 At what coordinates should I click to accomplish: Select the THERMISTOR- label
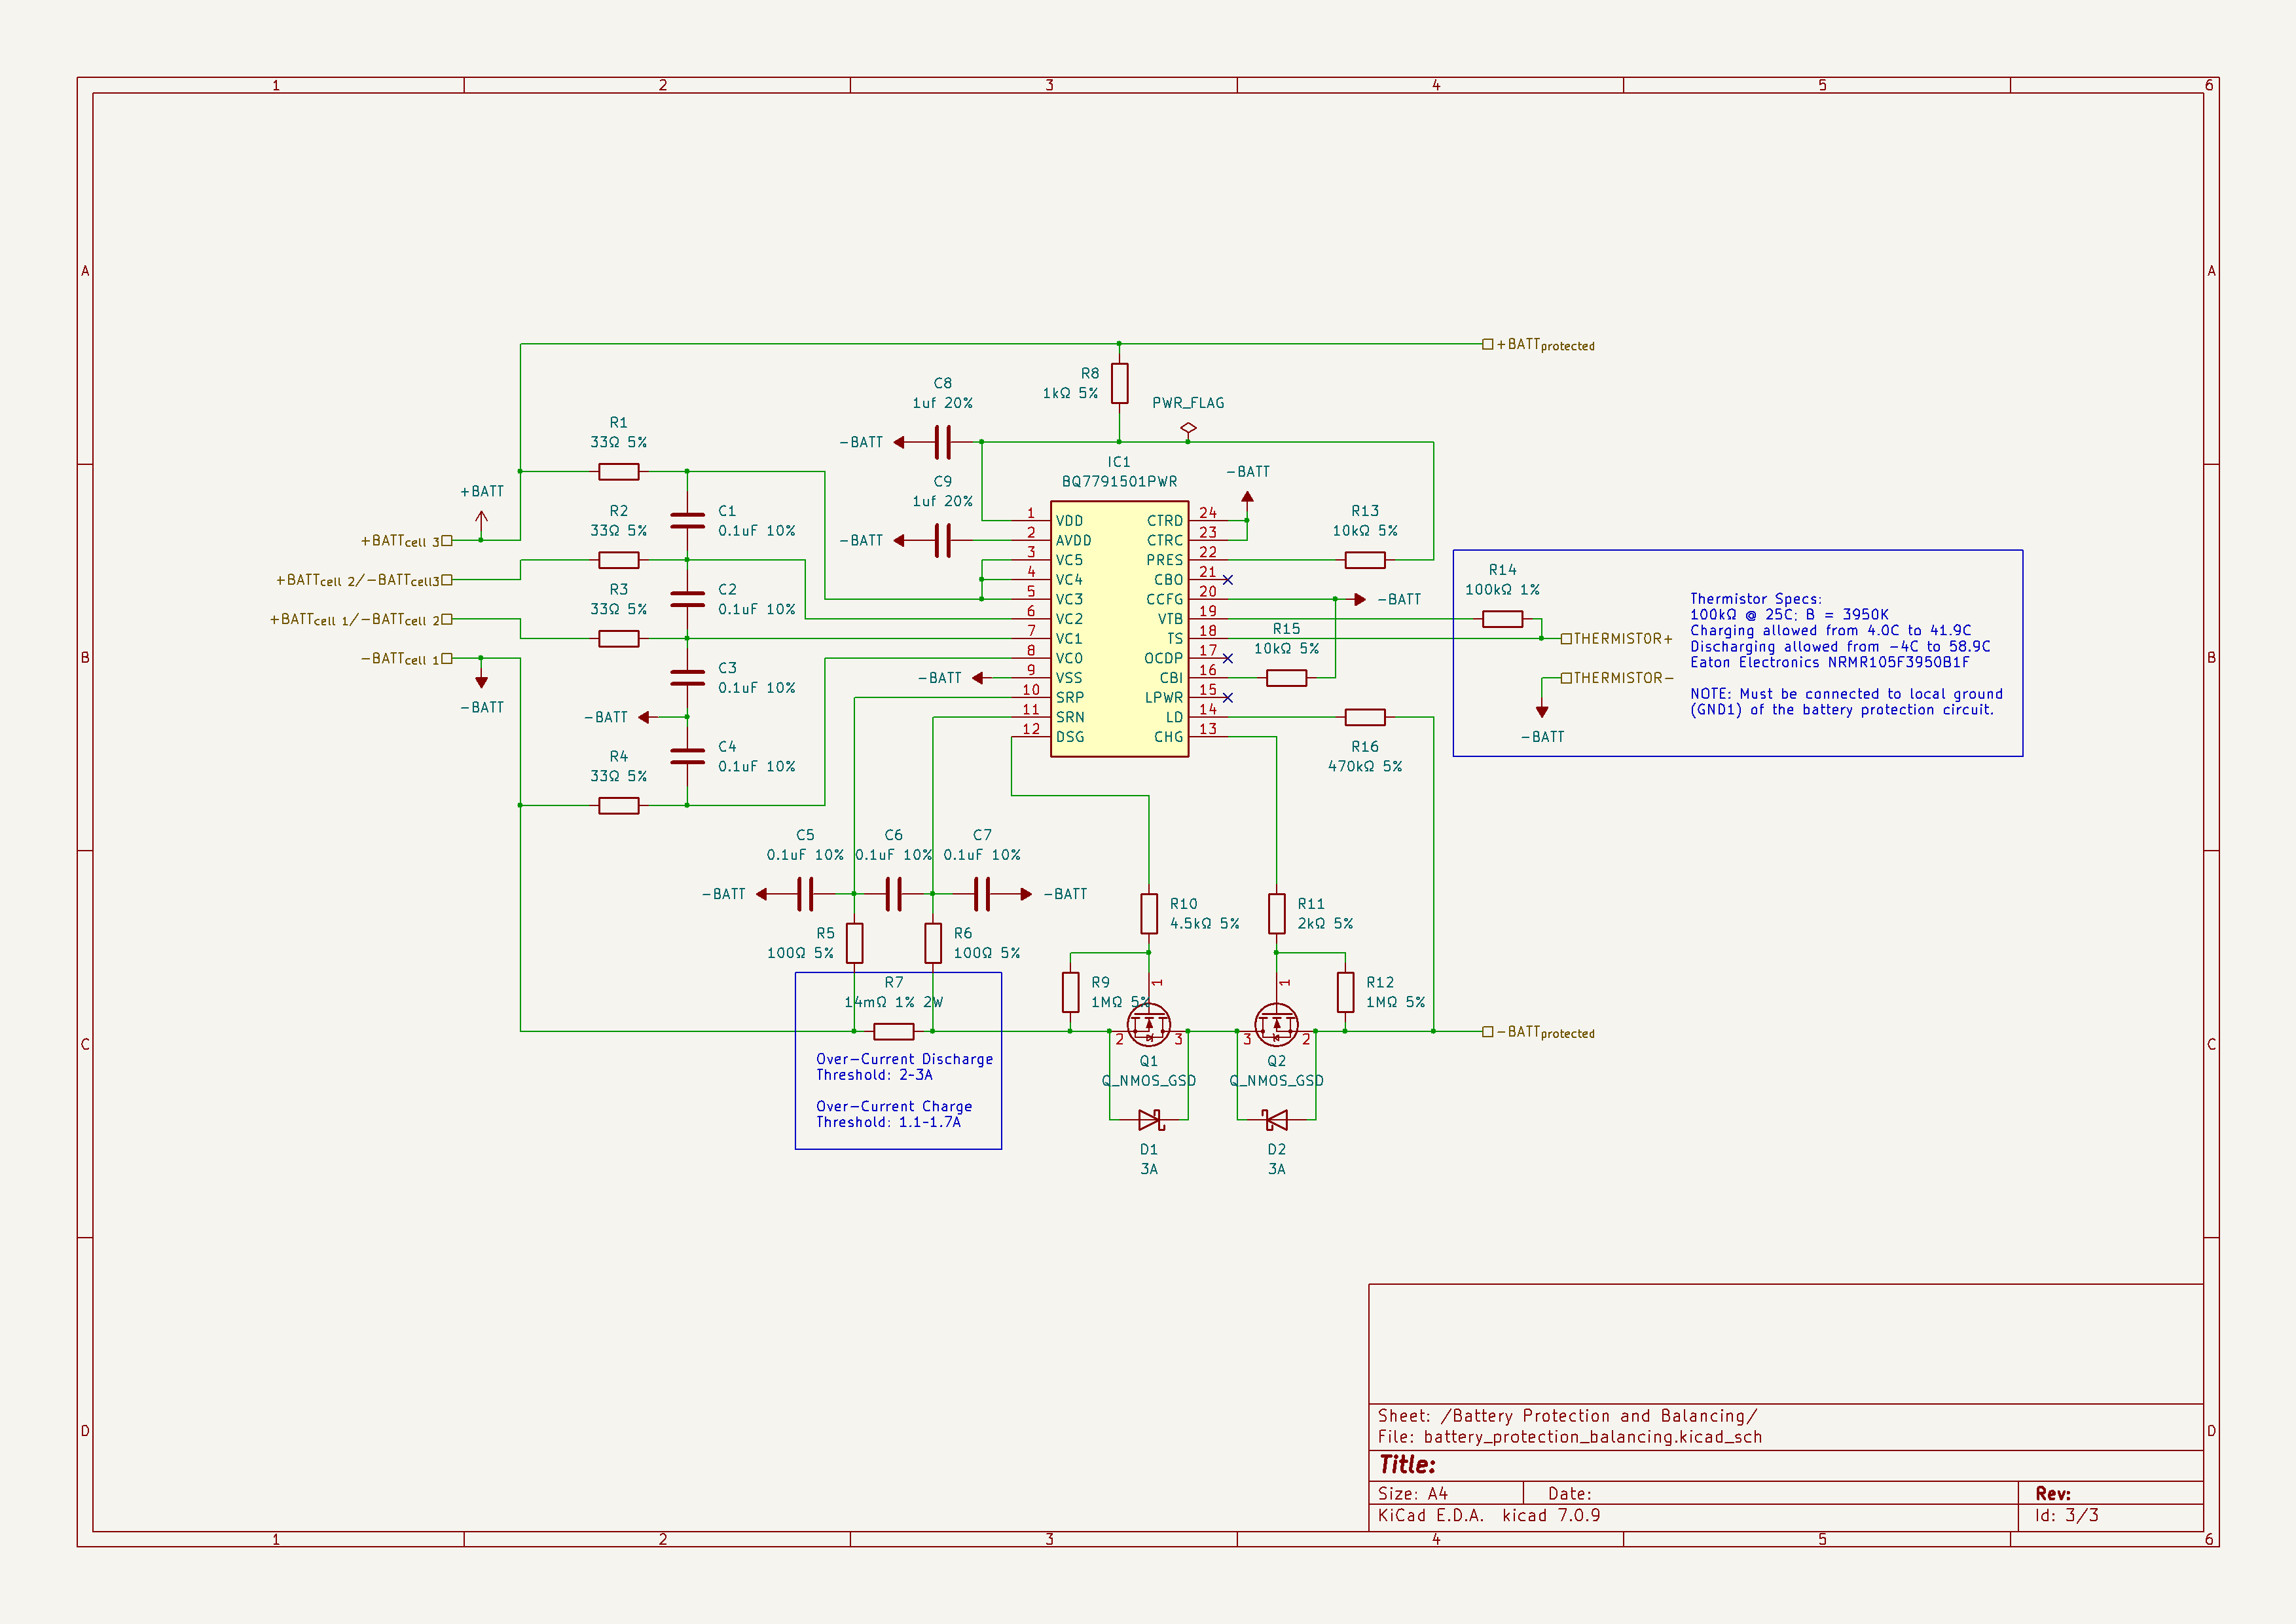point(1617,678)
